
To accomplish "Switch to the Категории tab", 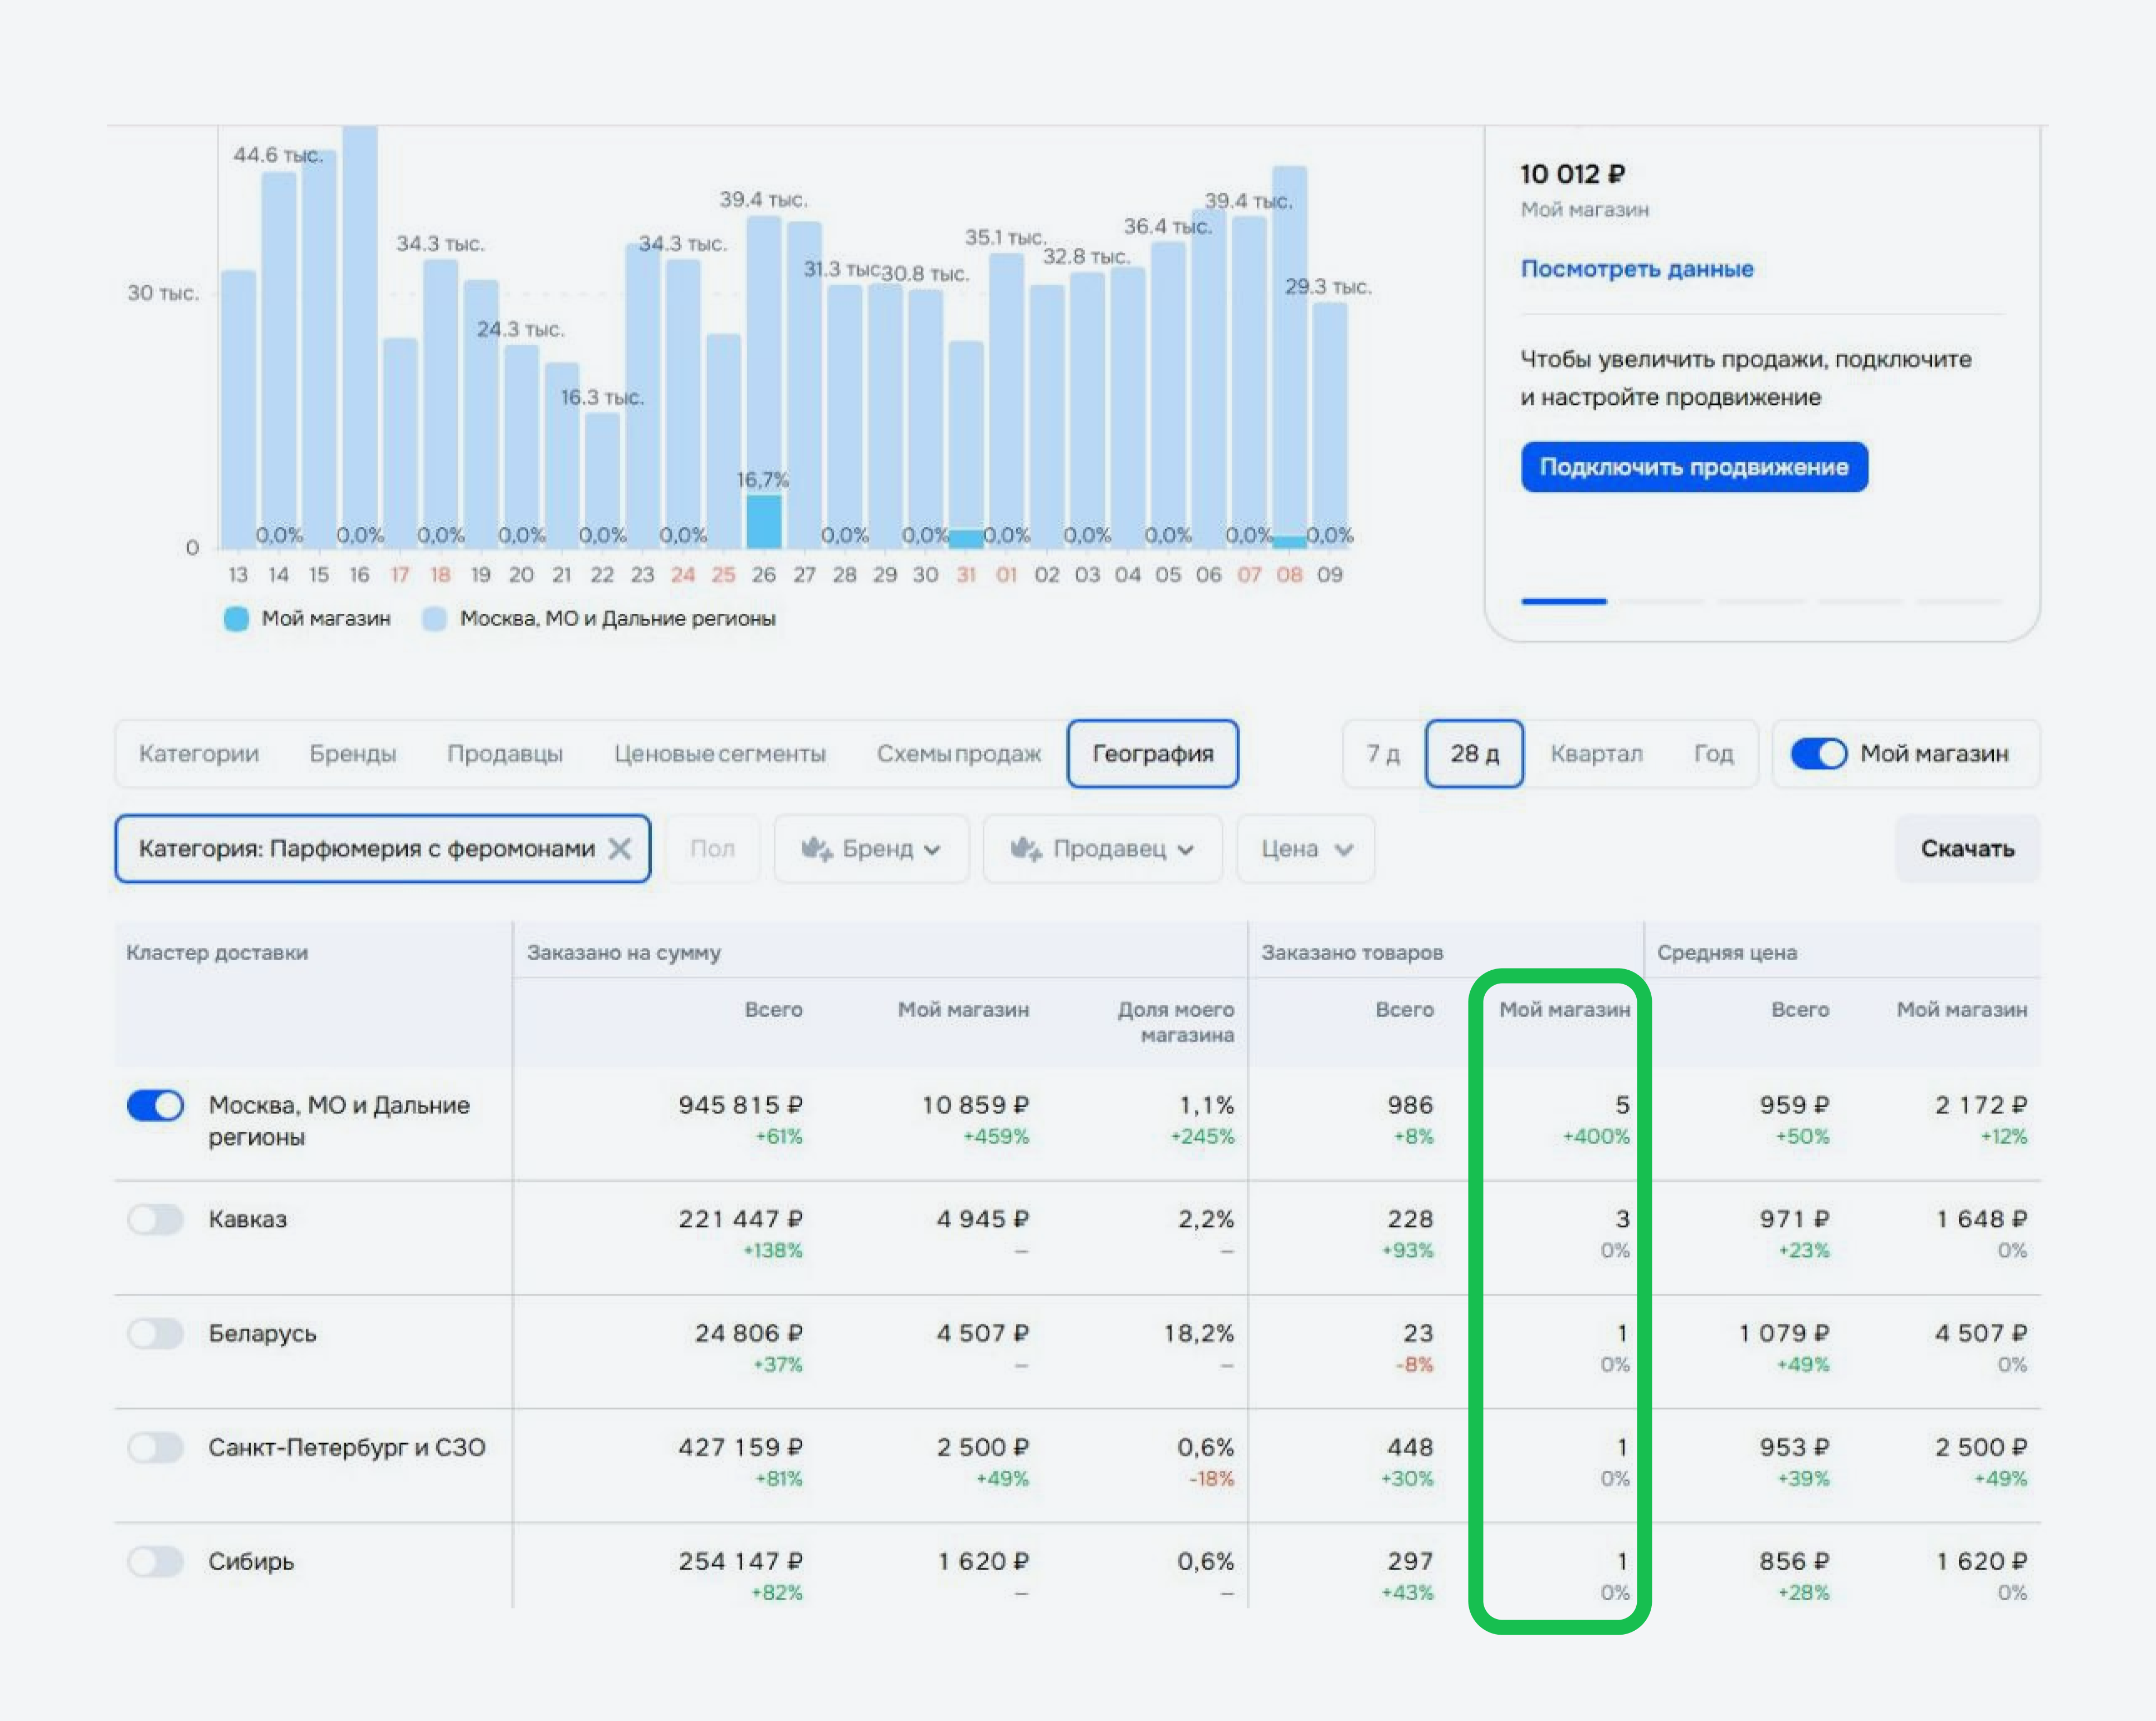I will (x=198, y=754).
